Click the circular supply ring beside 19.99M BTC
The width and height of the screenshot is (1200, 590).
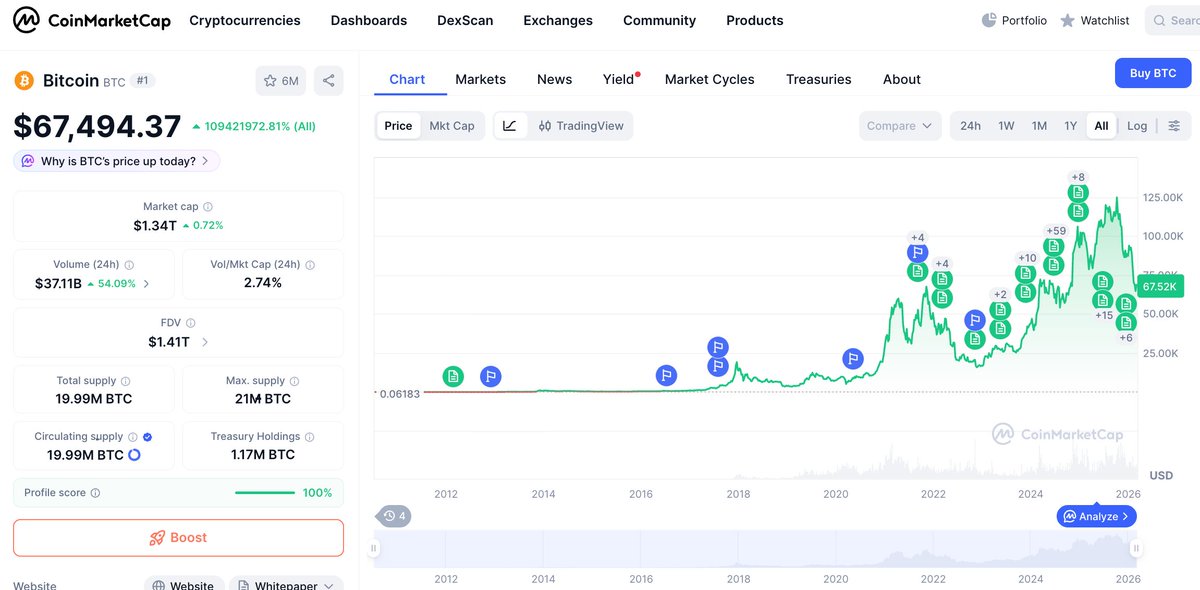(135, 455)
